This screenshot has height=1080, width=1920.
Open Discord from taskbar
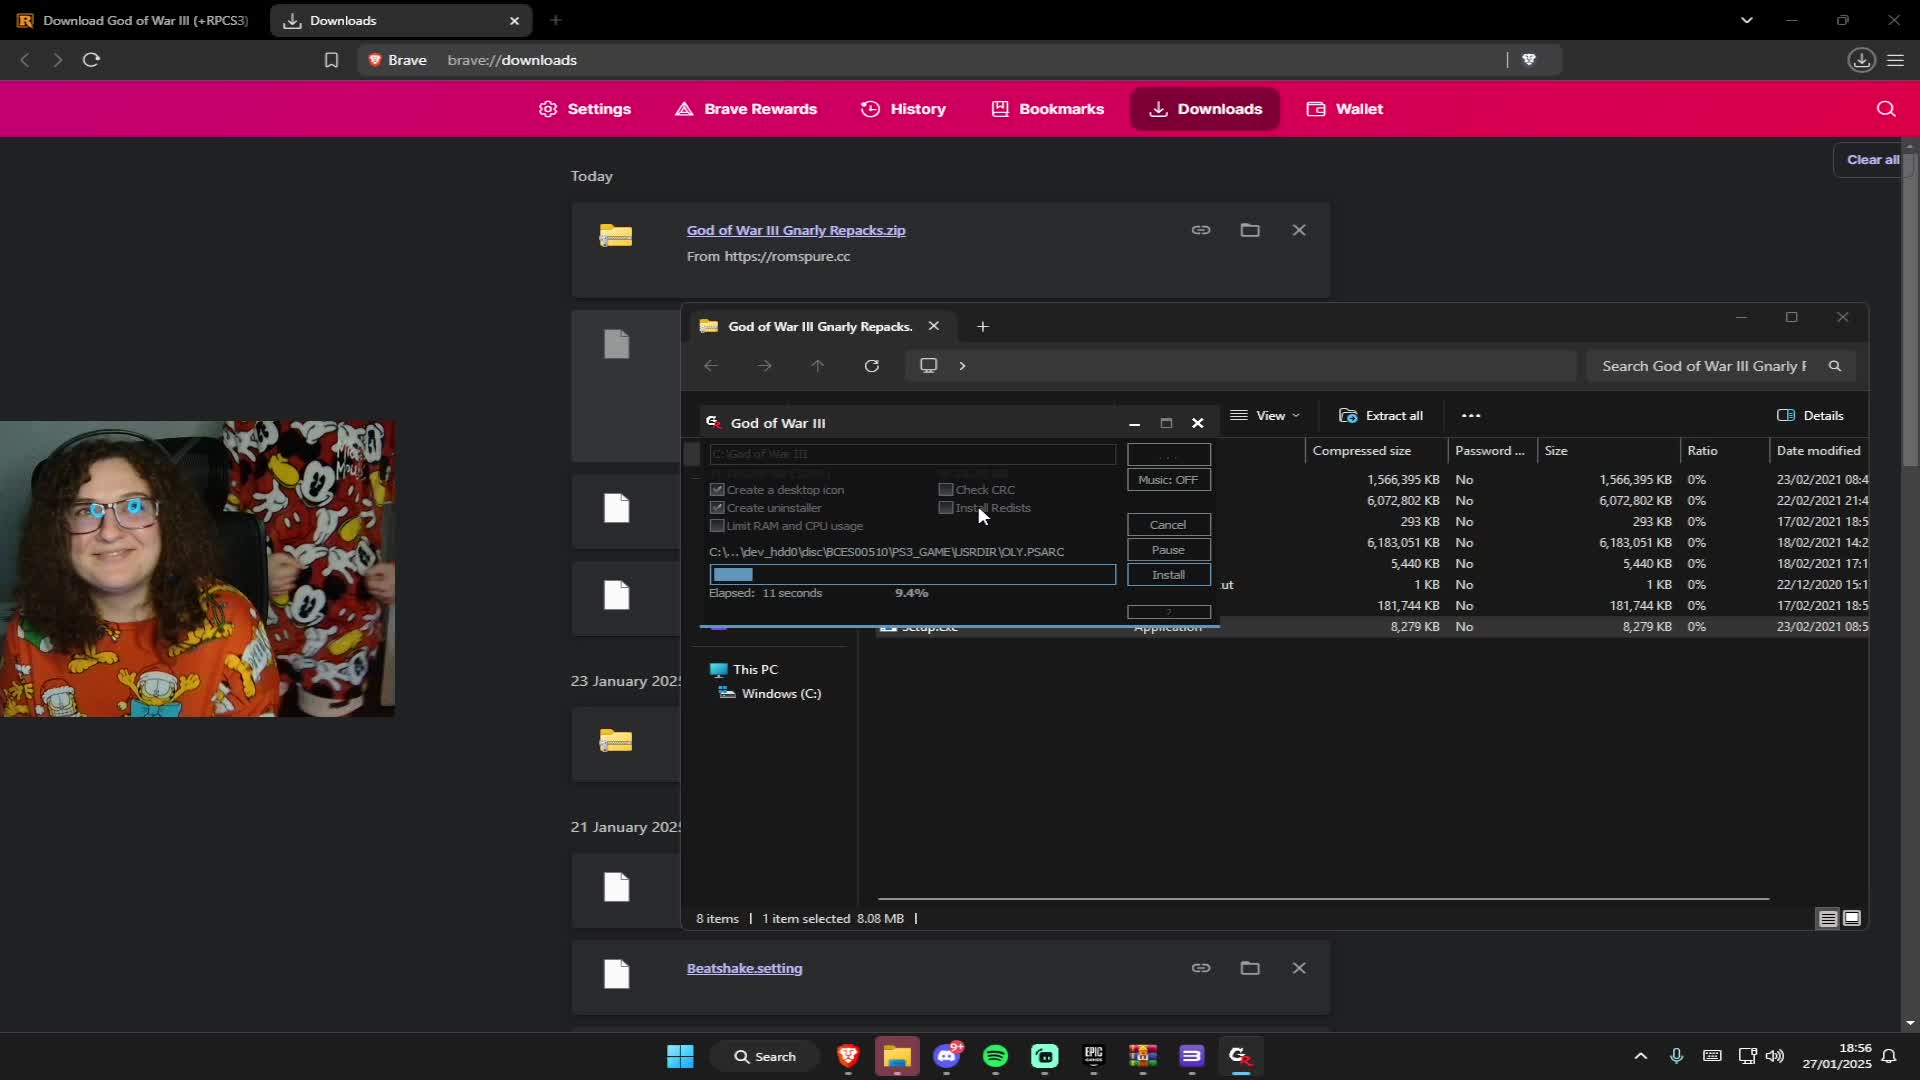(947, 1056)
